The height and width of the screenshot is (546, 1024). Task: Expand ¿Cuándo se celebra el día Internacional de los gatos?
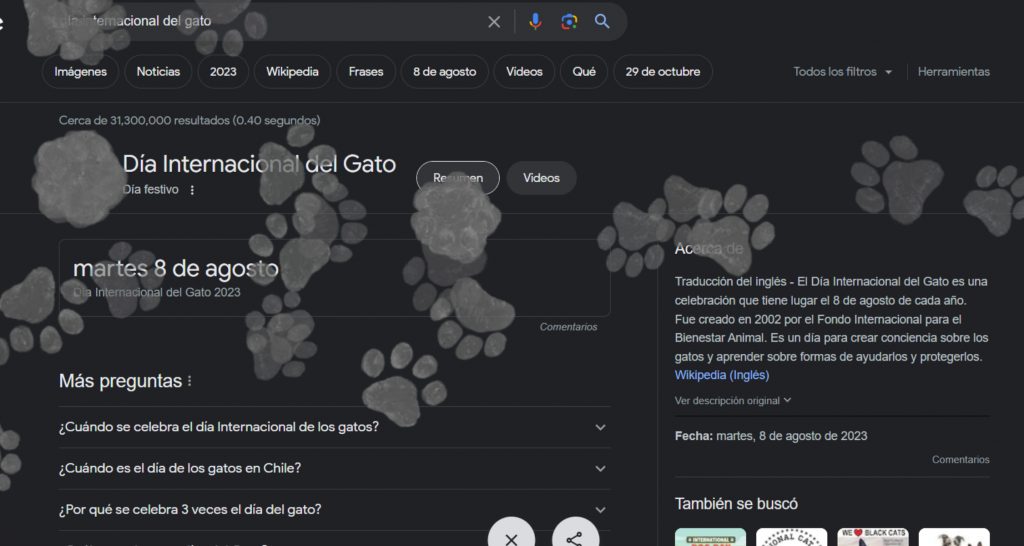pyautogui.click(x=334, y=427)
